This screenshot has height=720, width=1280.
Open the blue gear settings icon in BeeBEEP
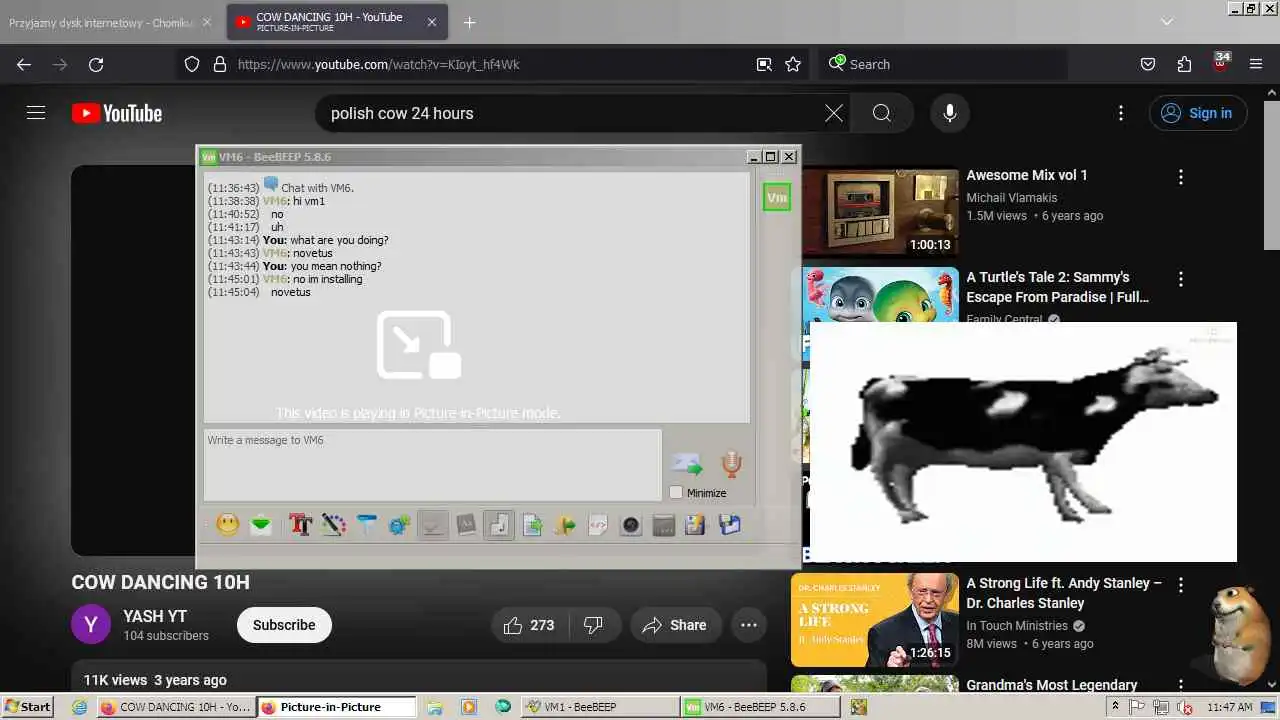point(400,524)
